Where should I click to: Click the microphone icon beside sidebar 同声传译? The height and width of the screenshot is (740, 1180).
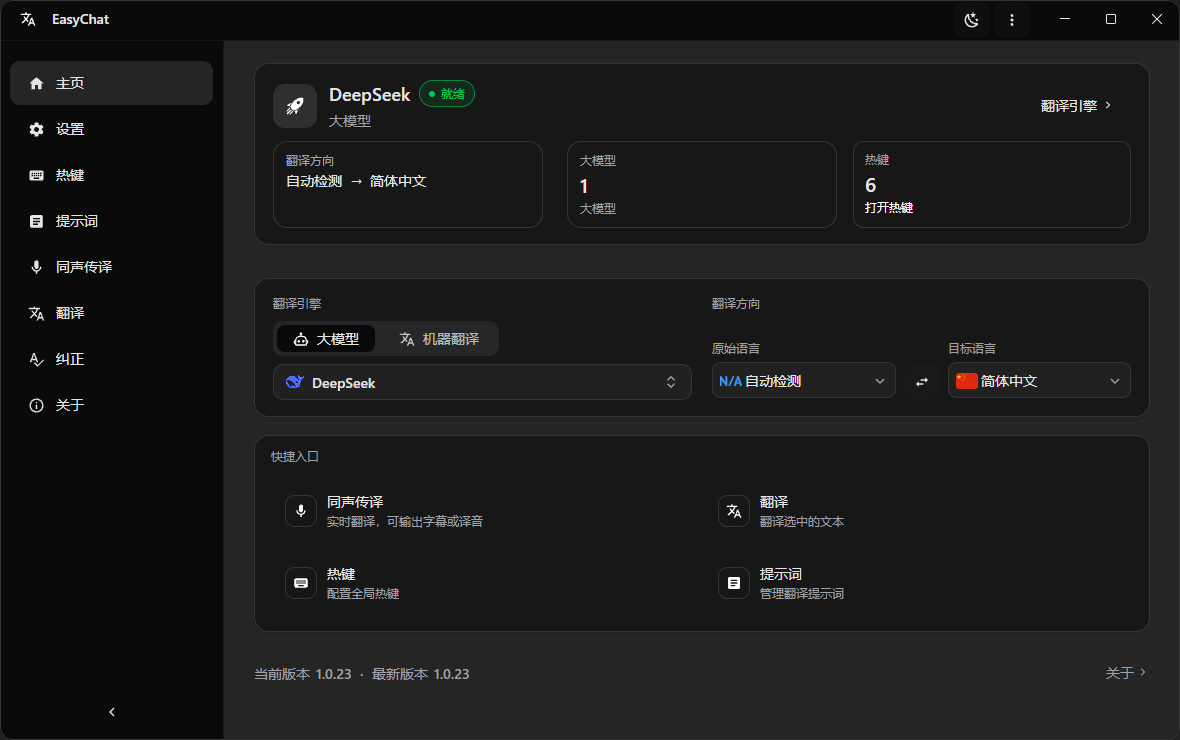[x=36, y=267]
